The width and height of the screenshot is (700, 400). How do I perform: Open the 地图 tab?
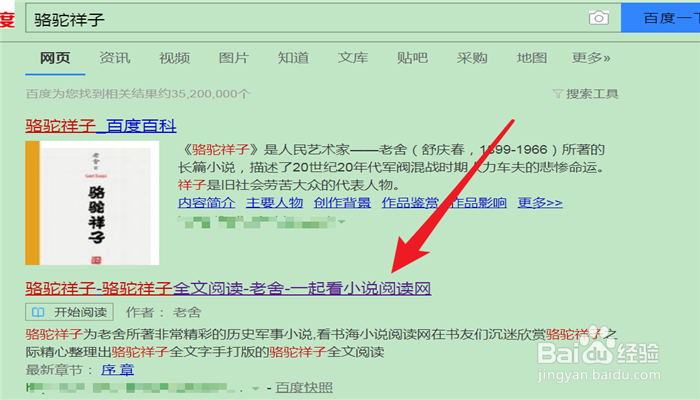532,58
